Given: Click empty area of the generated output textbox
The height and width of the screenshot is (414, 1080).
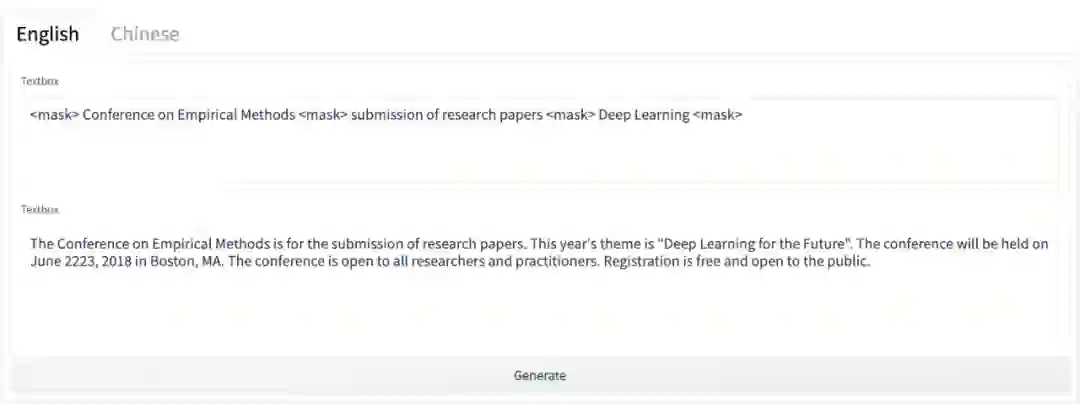Looking at the screenshot, I should tap(540, 310).
